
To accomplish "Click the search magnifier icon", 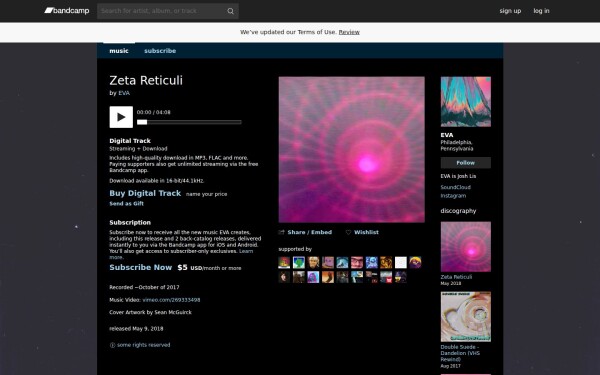I will 230,11.
